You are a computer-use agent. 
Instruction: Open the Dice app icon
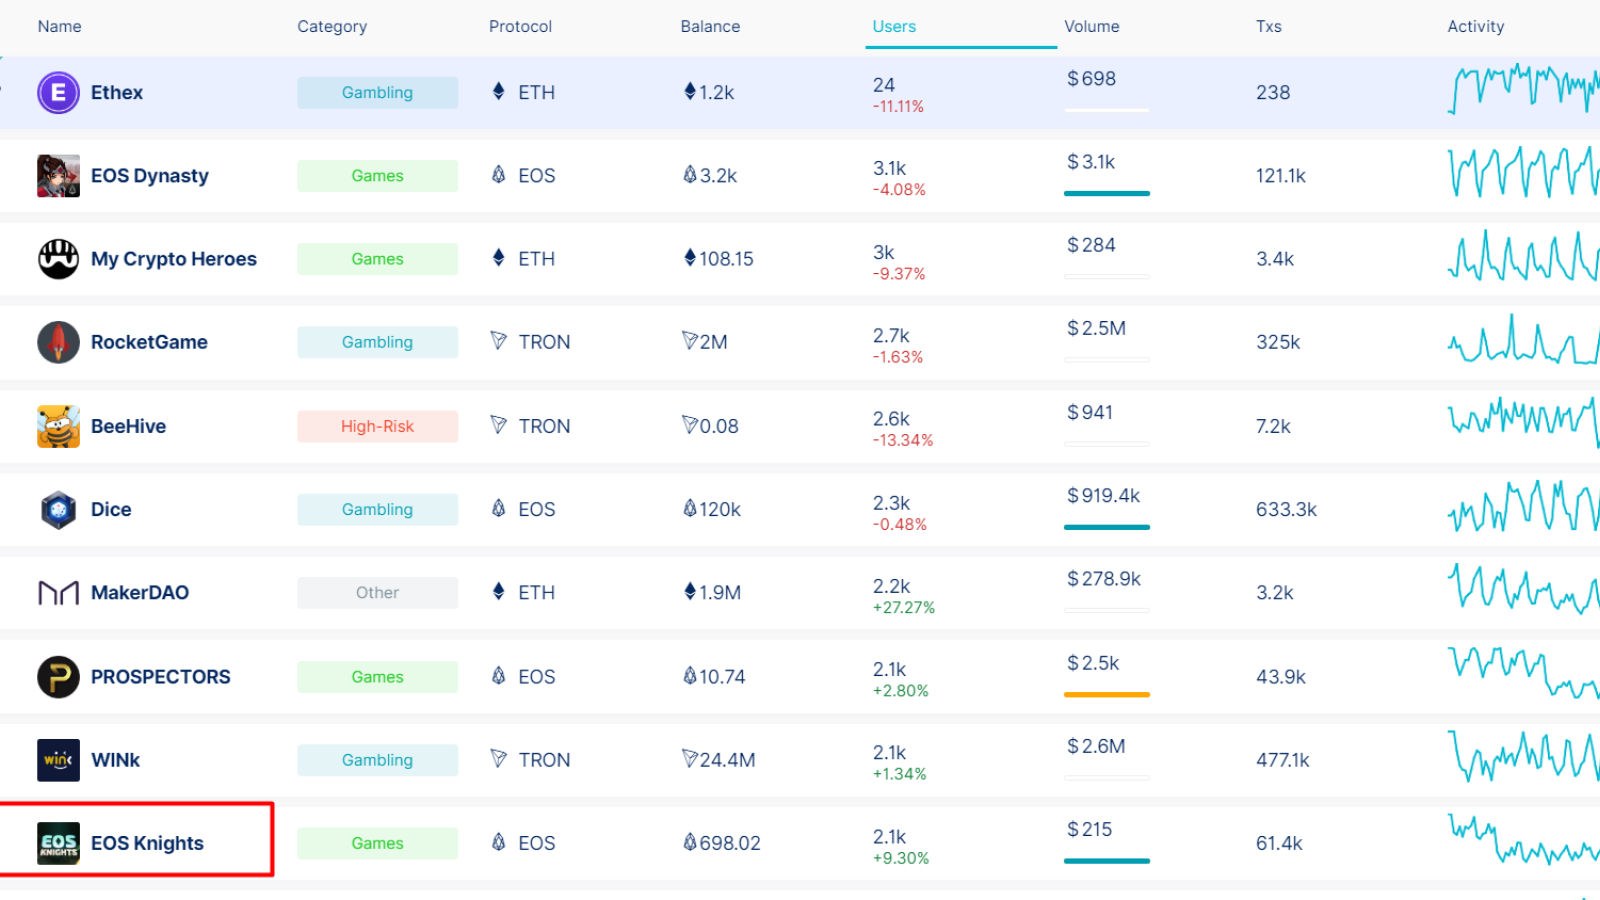tap(58, 510)
